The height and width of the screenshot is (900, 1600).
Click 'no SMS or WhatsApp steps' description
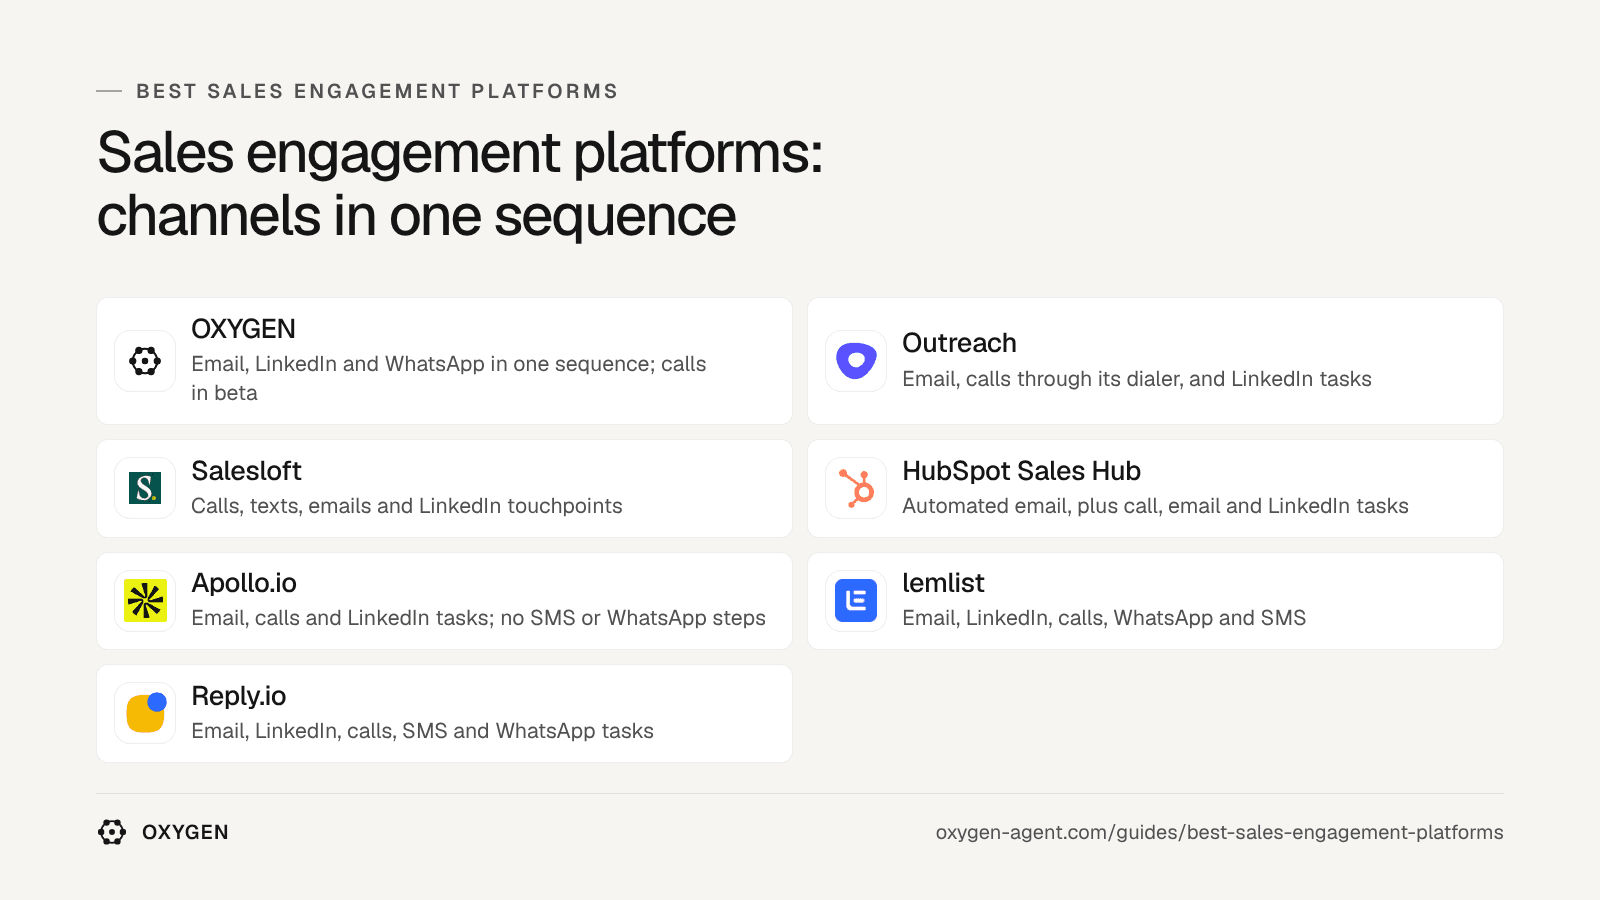click(x=478, y=618)
